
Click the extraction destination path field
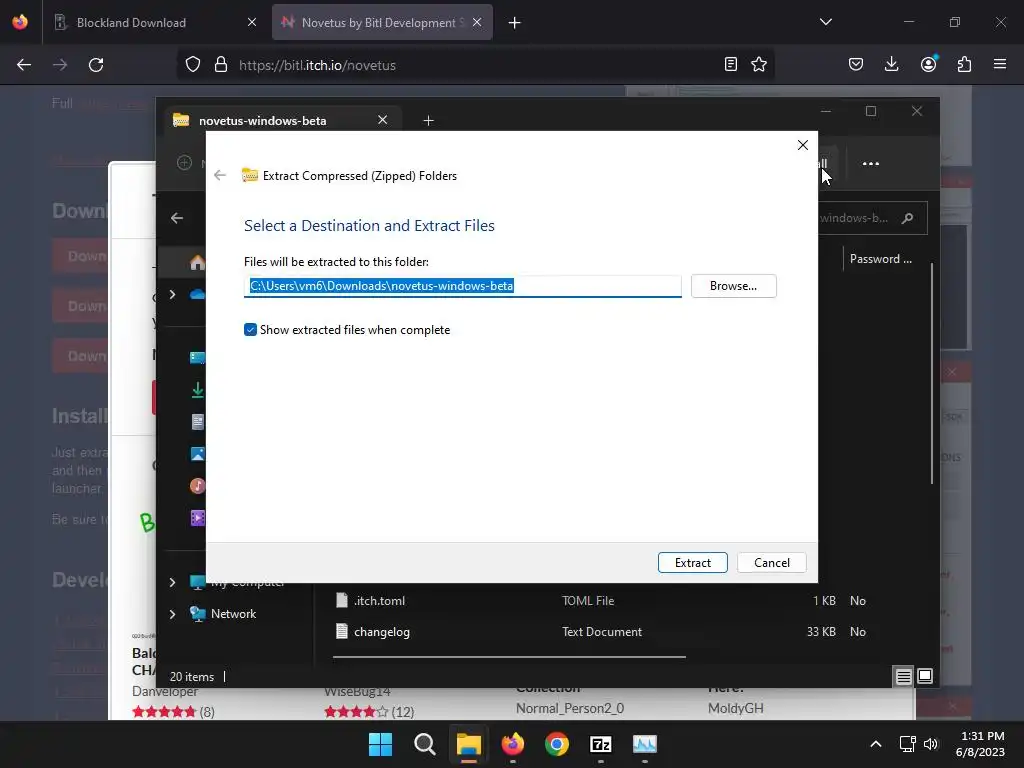point(462,286)
